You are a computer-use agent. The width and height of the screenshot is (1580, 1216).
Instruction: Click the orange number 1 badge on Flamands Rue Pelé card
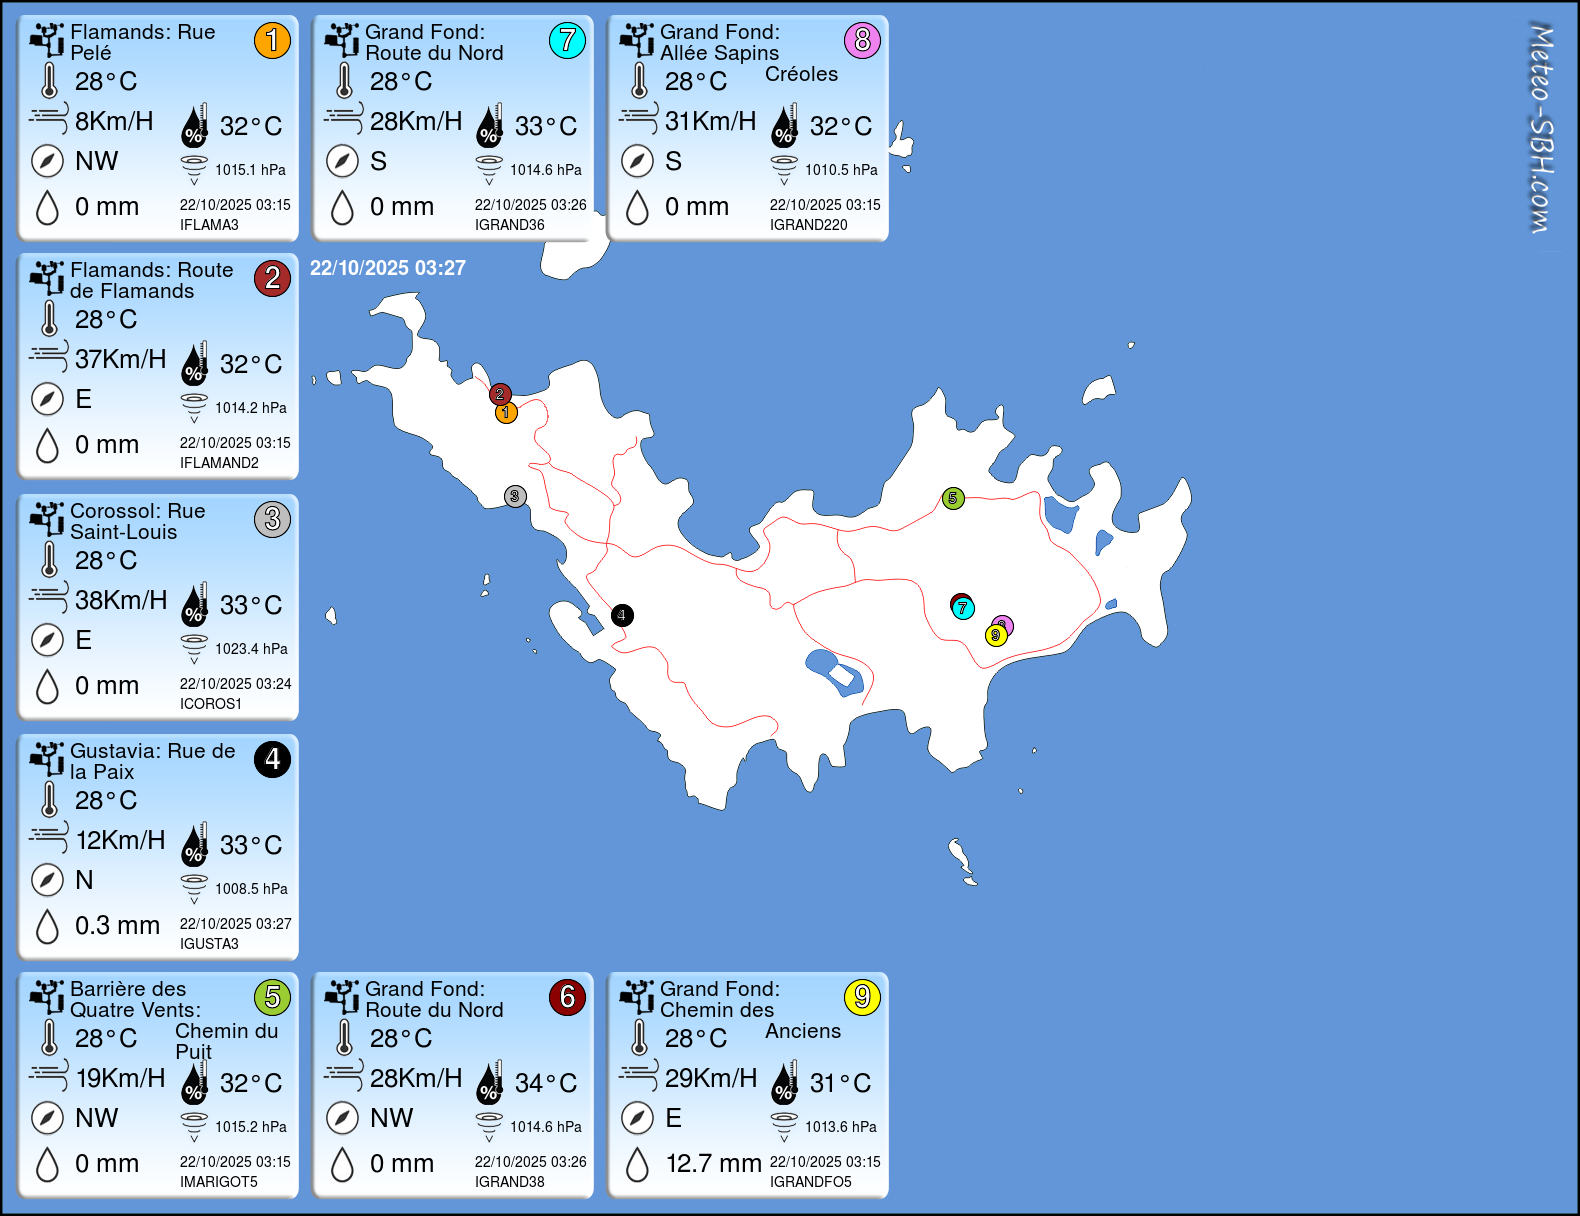point(272,40)
